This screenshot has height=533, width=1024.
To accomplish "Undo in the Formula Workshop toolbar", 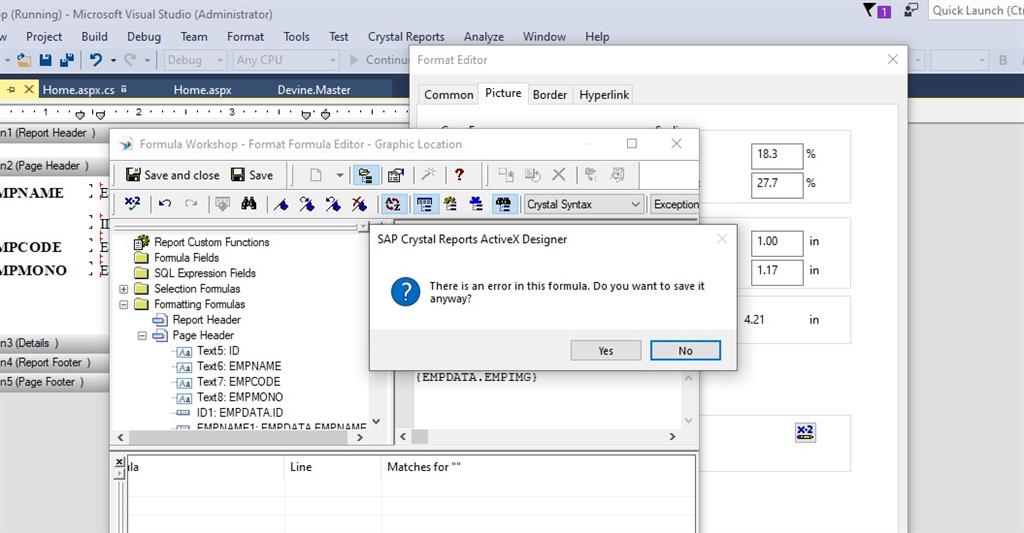I will tap(165, 204).
